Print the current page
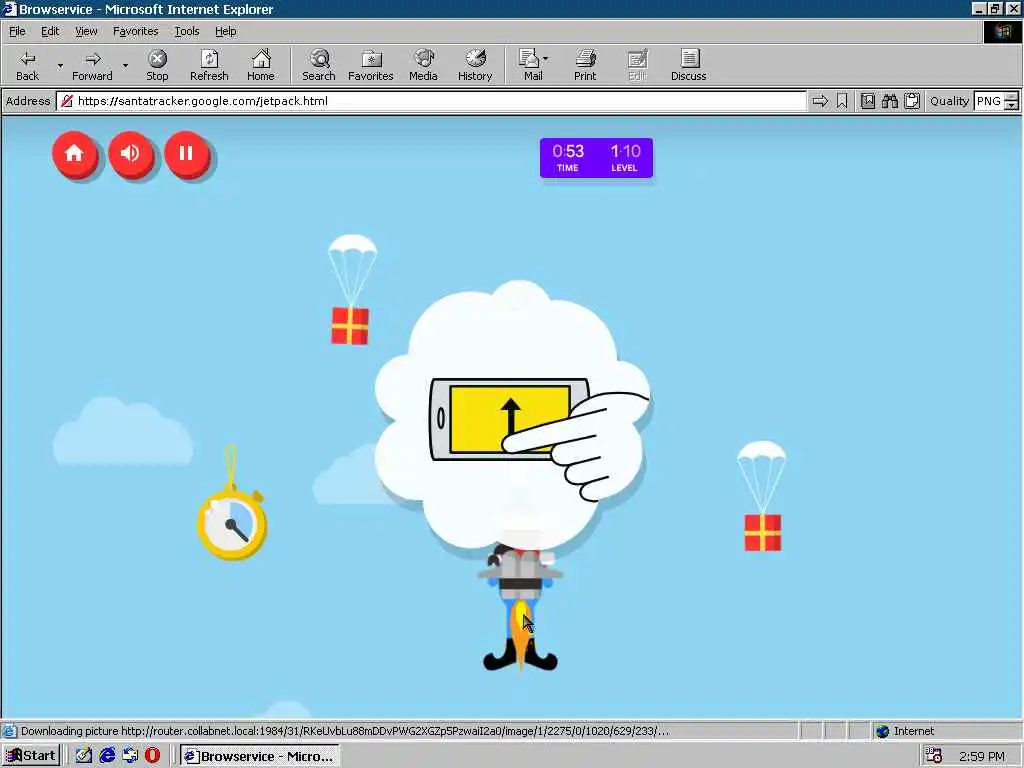1024x768 pixels. 585,65
